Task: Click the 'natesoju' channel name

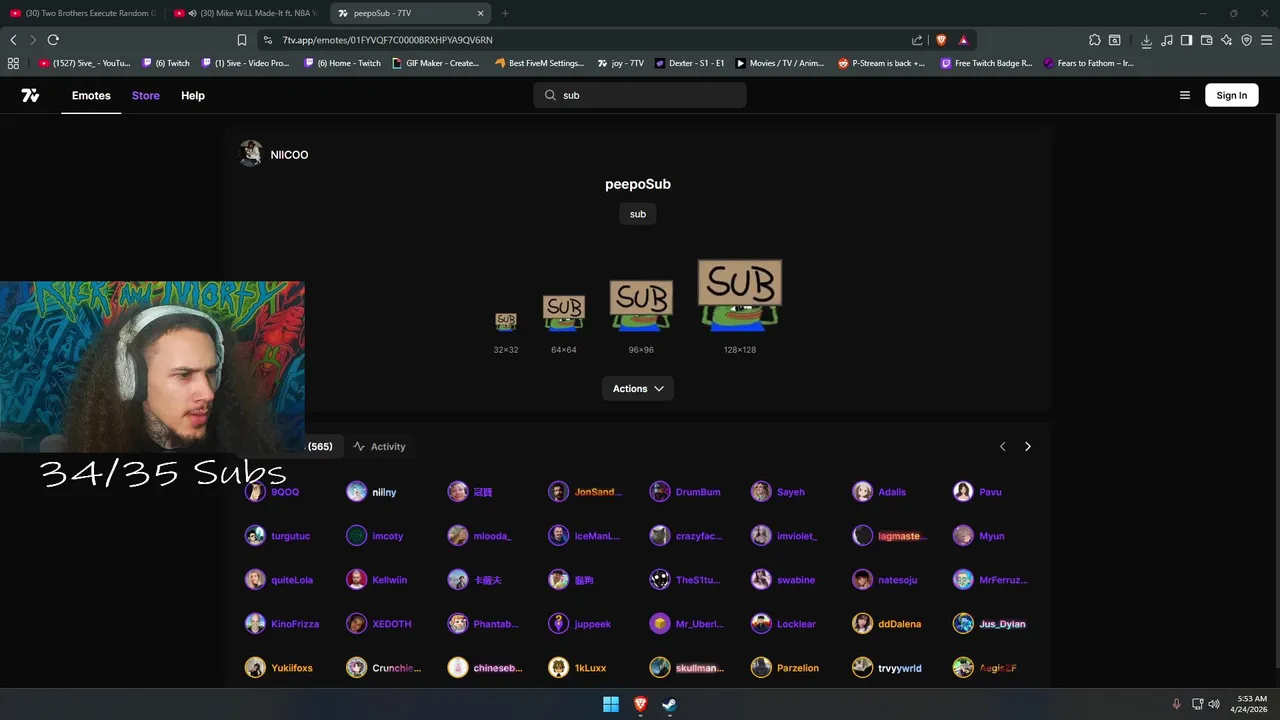Action: 898,580
